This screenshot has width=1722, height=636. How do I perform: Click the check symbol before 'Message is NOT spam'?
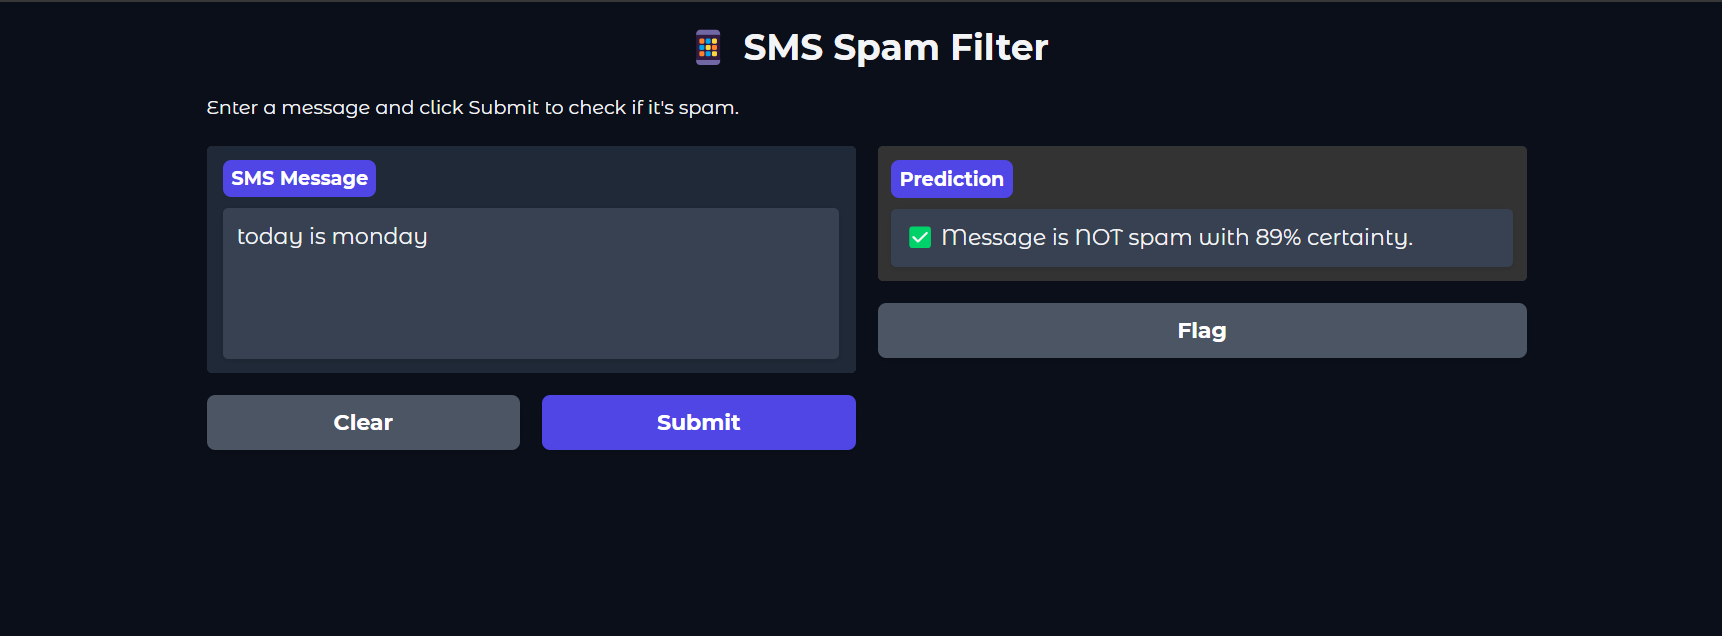click(x=919, y=237)
